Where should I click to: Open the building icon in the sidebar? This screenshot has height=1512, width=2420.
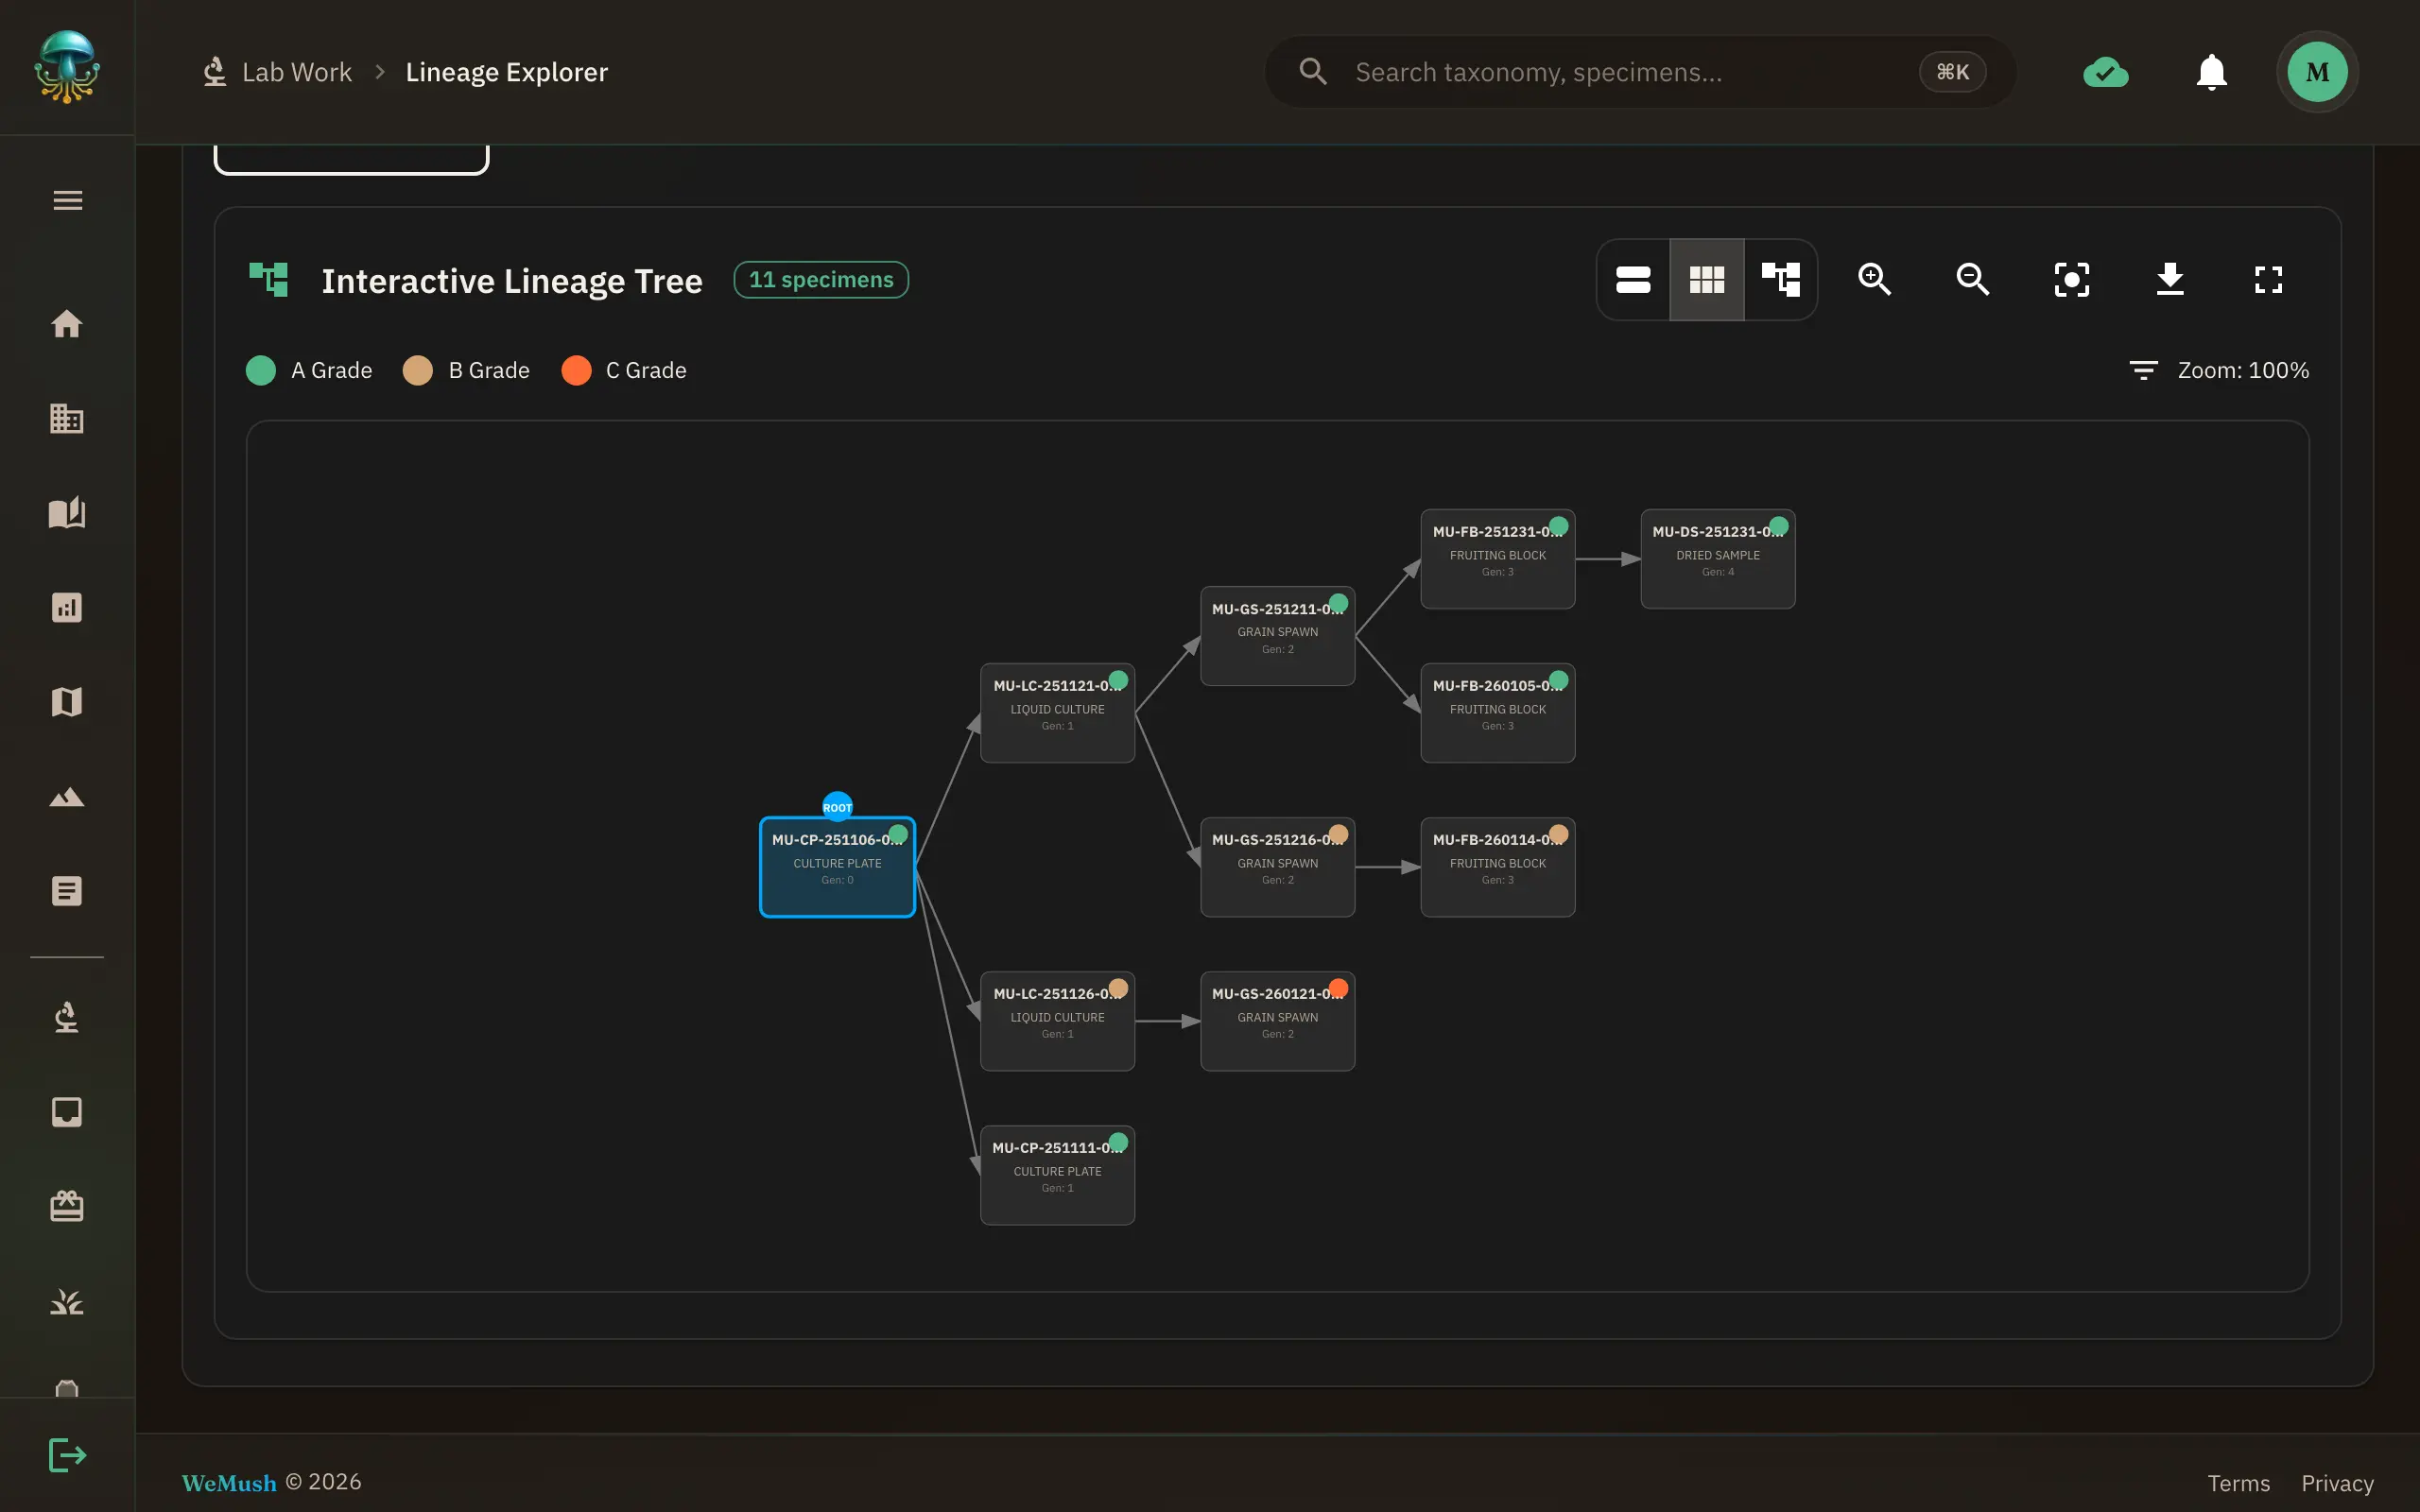pyautogui.click(x=67, y=418)
